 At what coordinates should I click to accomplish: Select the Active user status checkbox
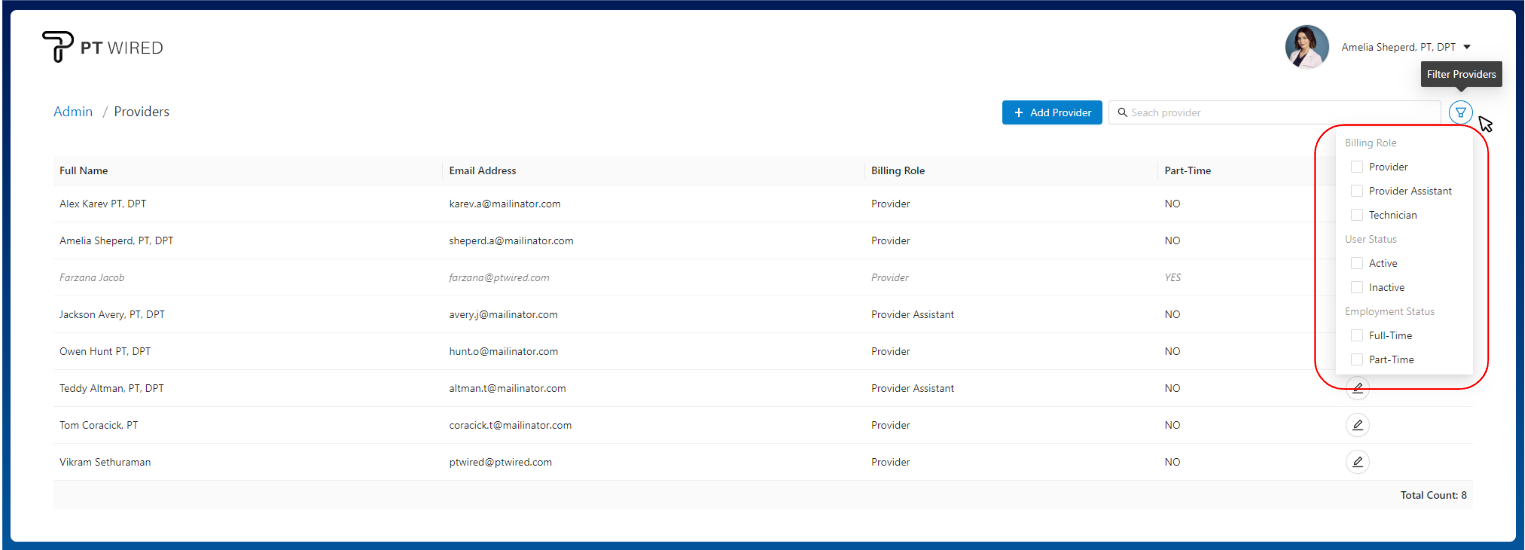point(1357,263)
